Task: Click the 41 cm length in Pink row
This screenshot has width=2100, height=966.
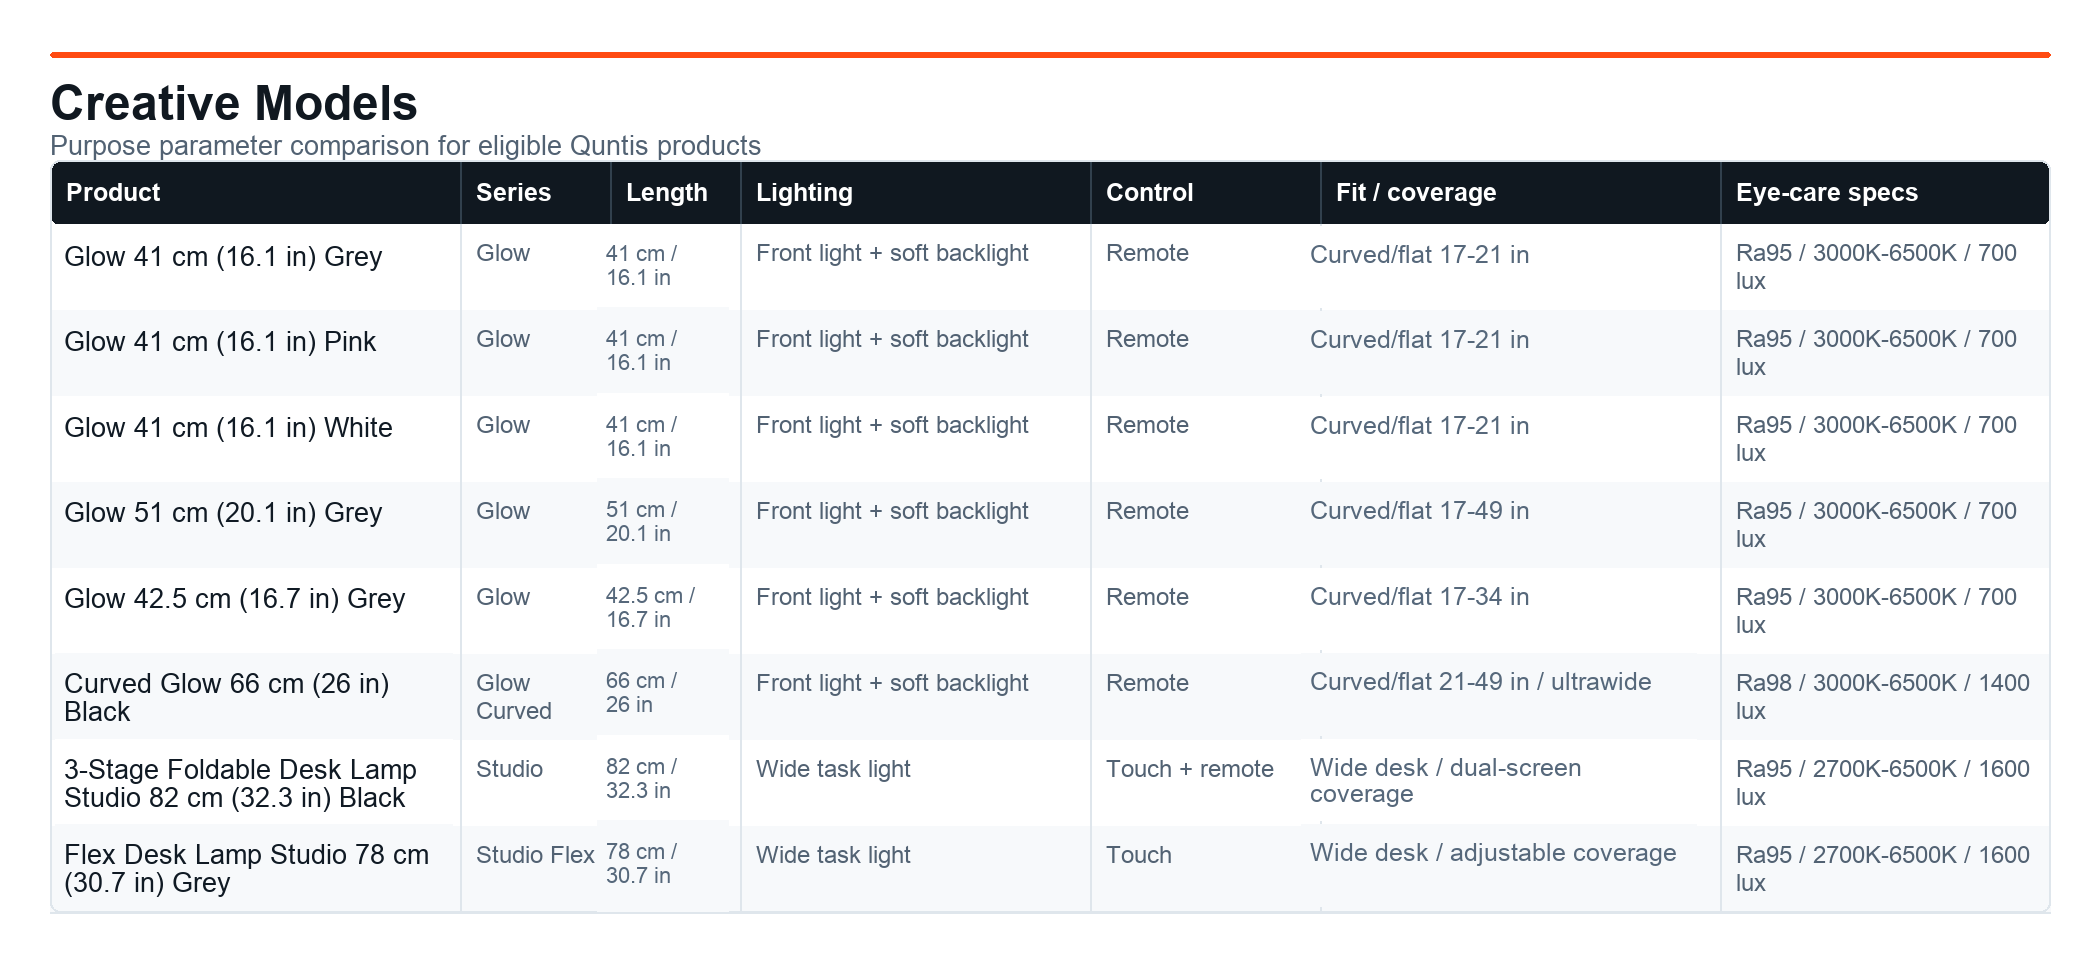Action: click(641, 351)
